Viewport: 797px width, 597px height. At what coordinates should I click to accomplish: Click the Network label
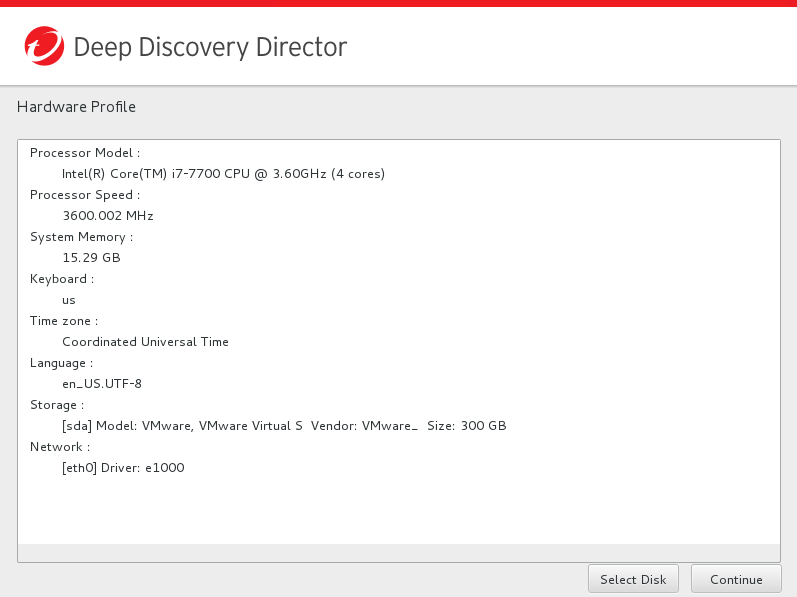click(x=60, y=447)
